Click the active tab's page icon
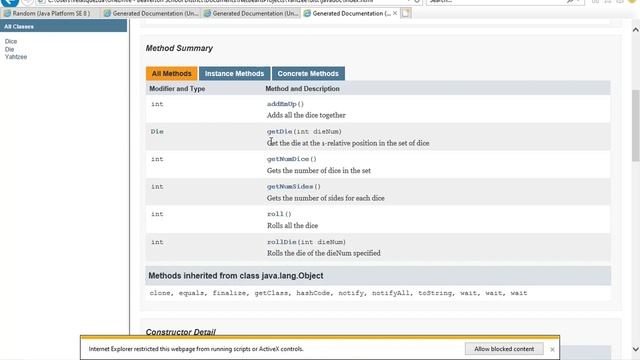The image size is (640, 360). [307, 13]
